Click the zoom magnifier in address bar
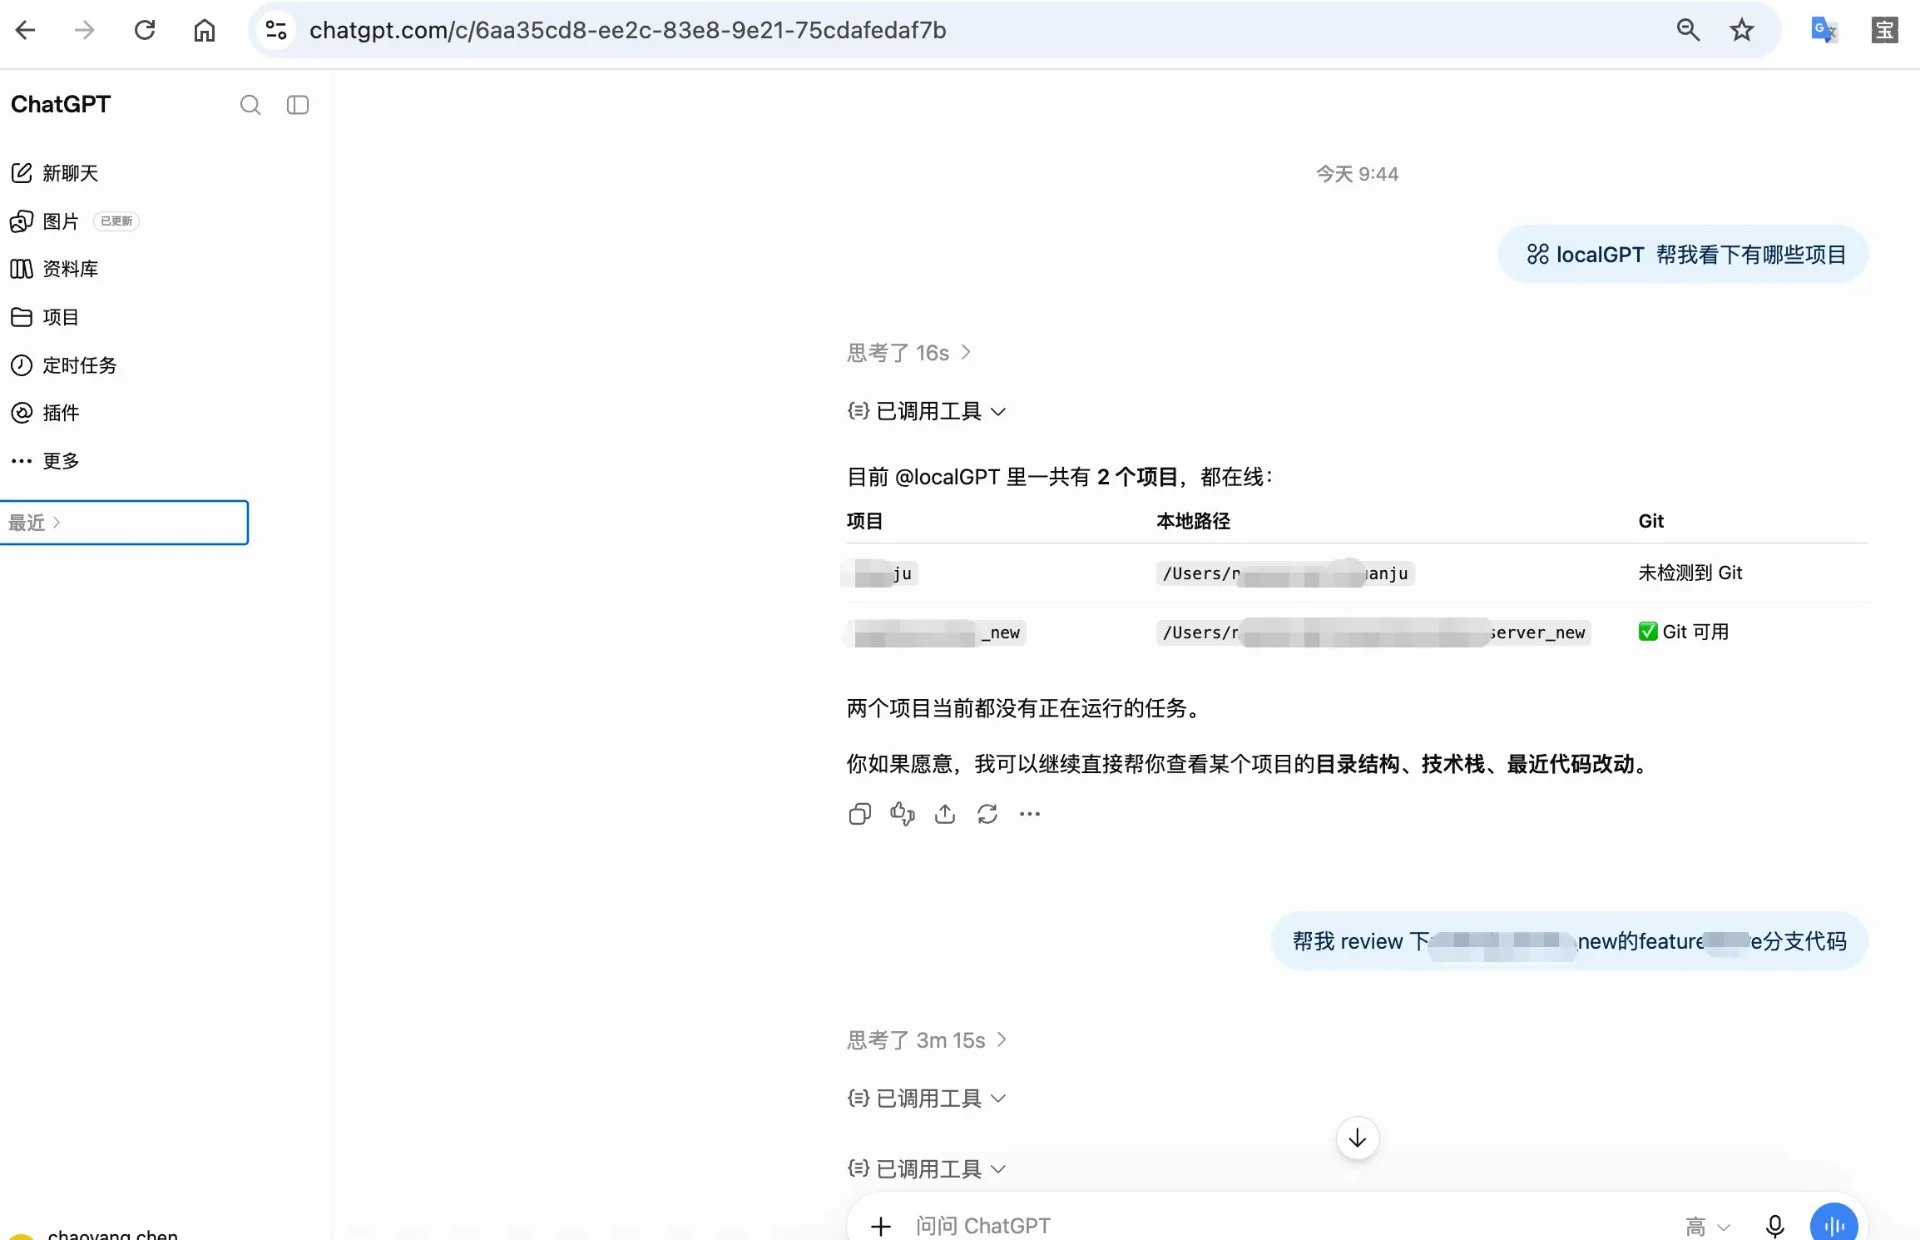The width and height of the screenshot is (1920, 1240). coord(1688,30)
